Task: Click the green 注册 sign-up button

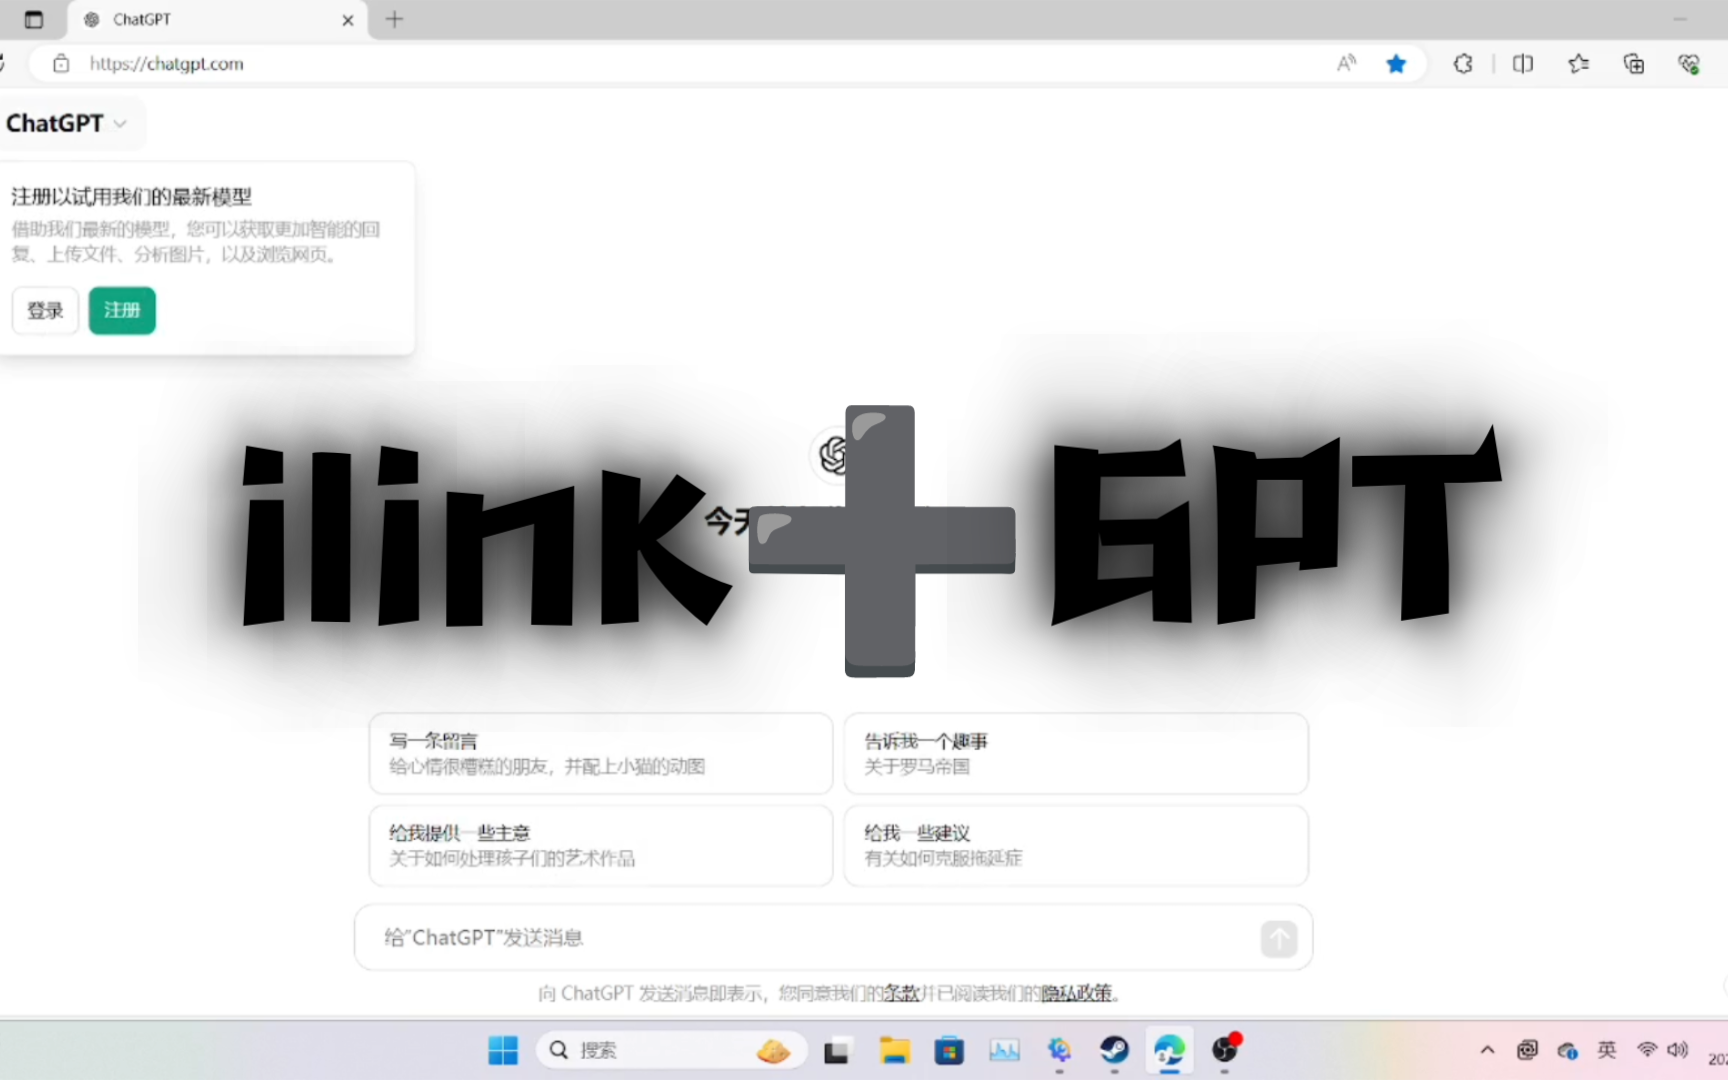Action: click(x=122, y=311)
